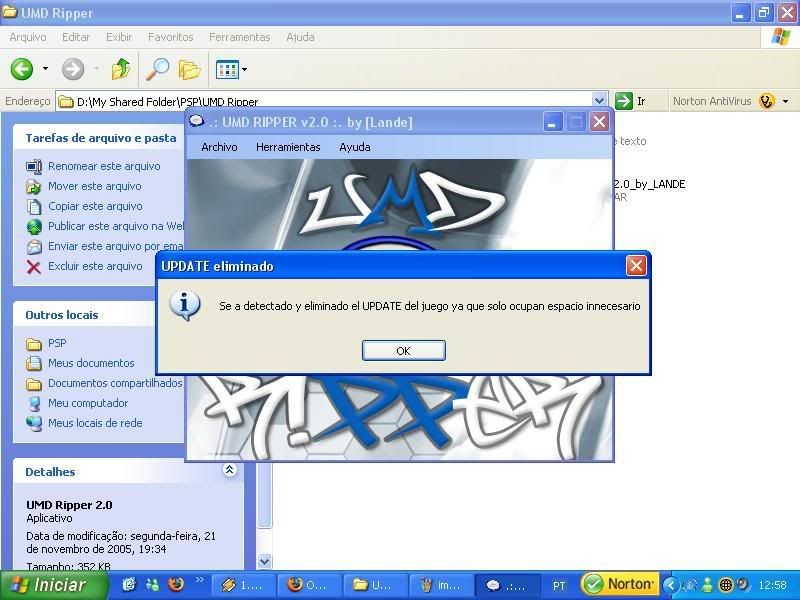Viewport: 800px width, 600px height.
Task: Open Archivo menu in UMD Ripper
Action: pos(219,147)
